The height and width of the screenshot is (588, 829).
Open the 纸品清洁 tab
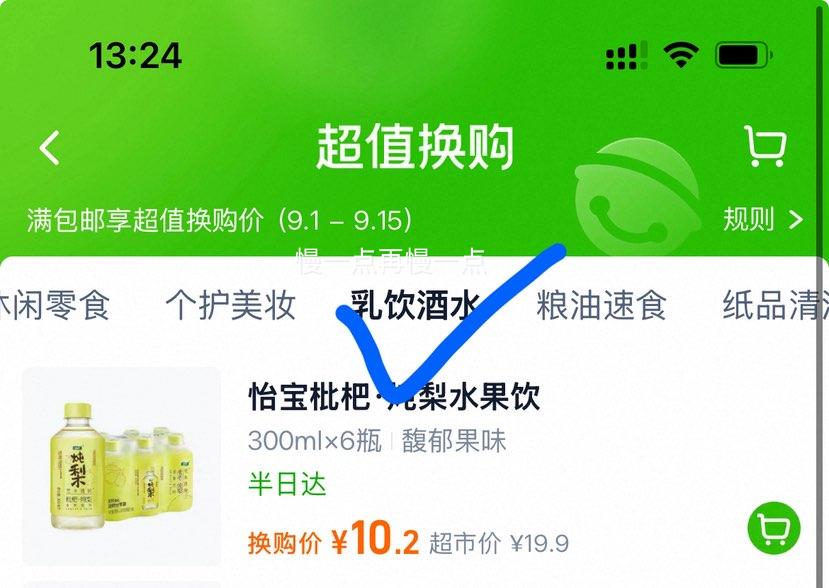[x=775, y=306]
